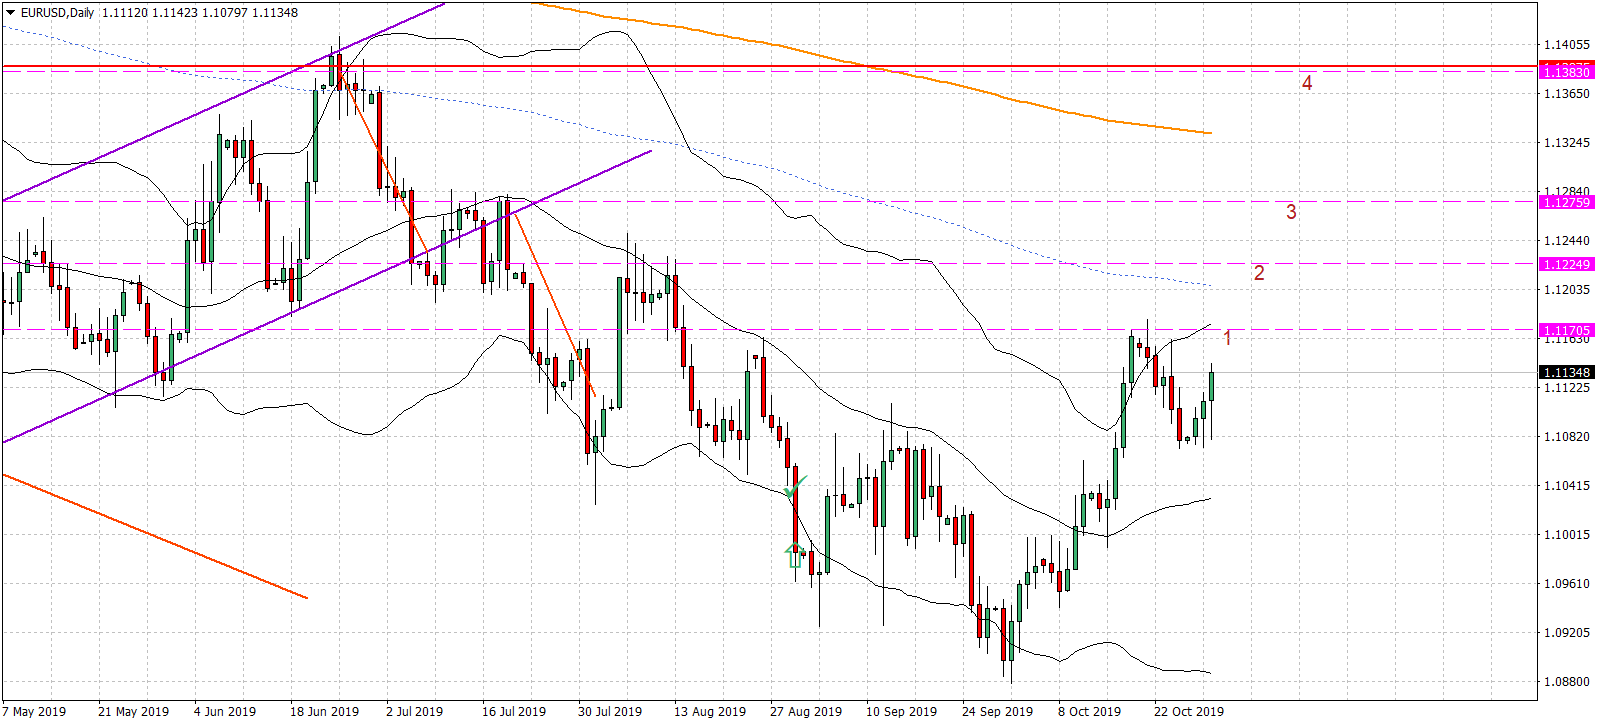Viewport: 1601px width, 724px height.
Task: Click the 4 Jun 2019 date label
Action: point(225,712)
